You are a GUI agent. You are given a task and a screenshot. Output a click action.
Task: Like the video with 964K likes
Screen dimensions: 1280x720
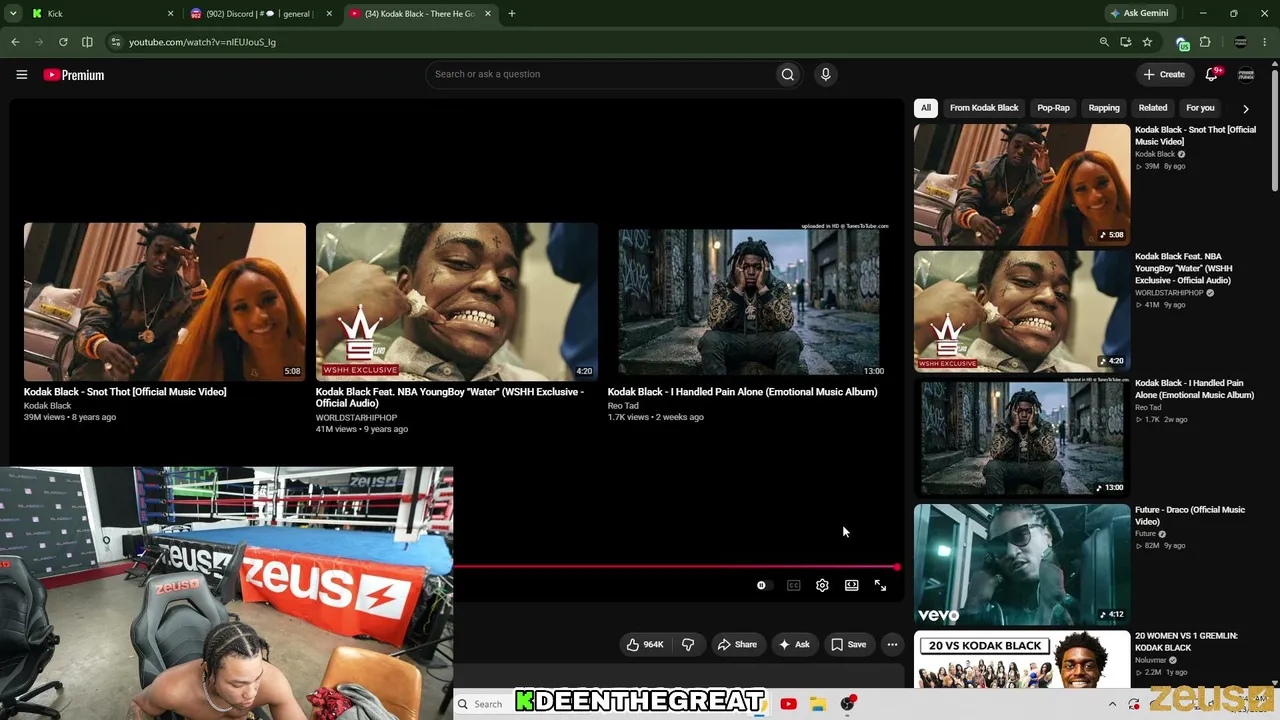coord(645,645)
